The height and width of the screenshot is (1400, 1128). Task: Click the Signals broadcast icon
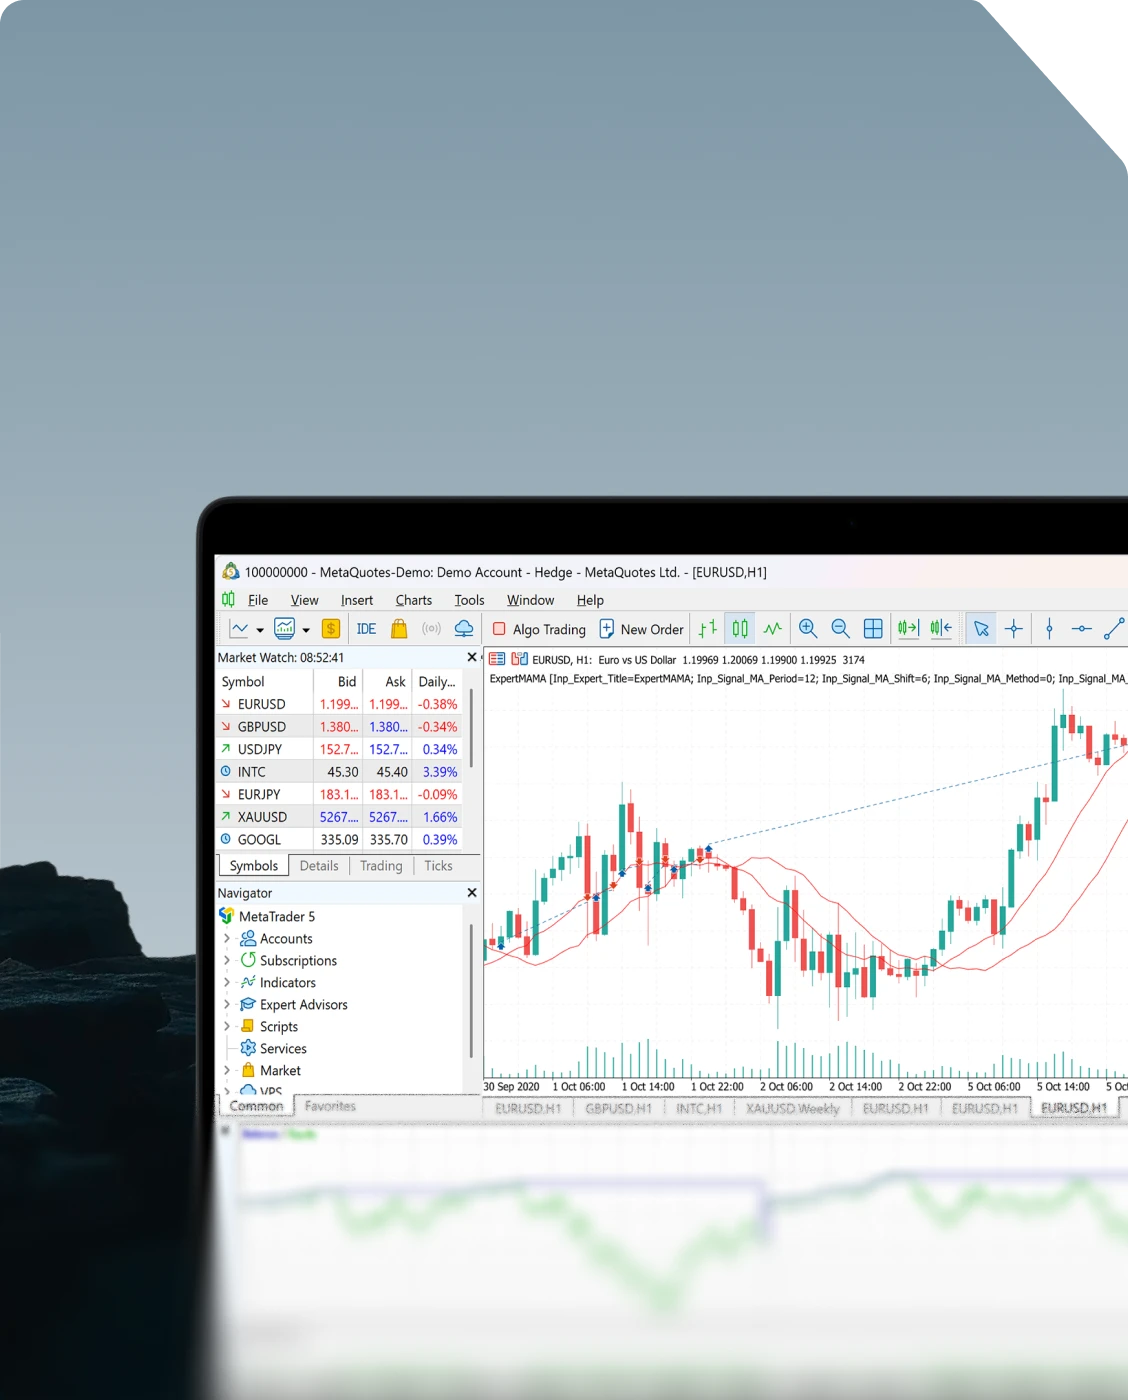(431, 629)
